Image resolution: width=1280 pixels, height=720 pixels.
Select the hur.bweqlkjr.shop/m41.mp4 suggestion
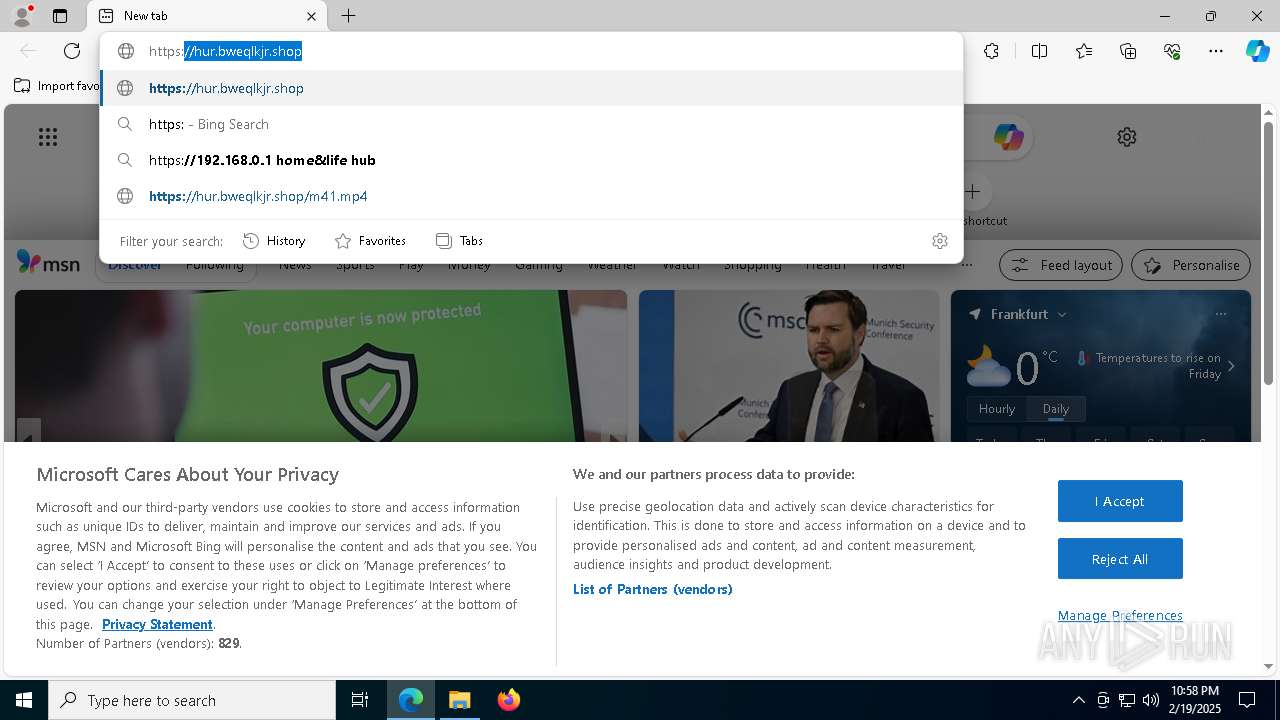tap(531, 196)
